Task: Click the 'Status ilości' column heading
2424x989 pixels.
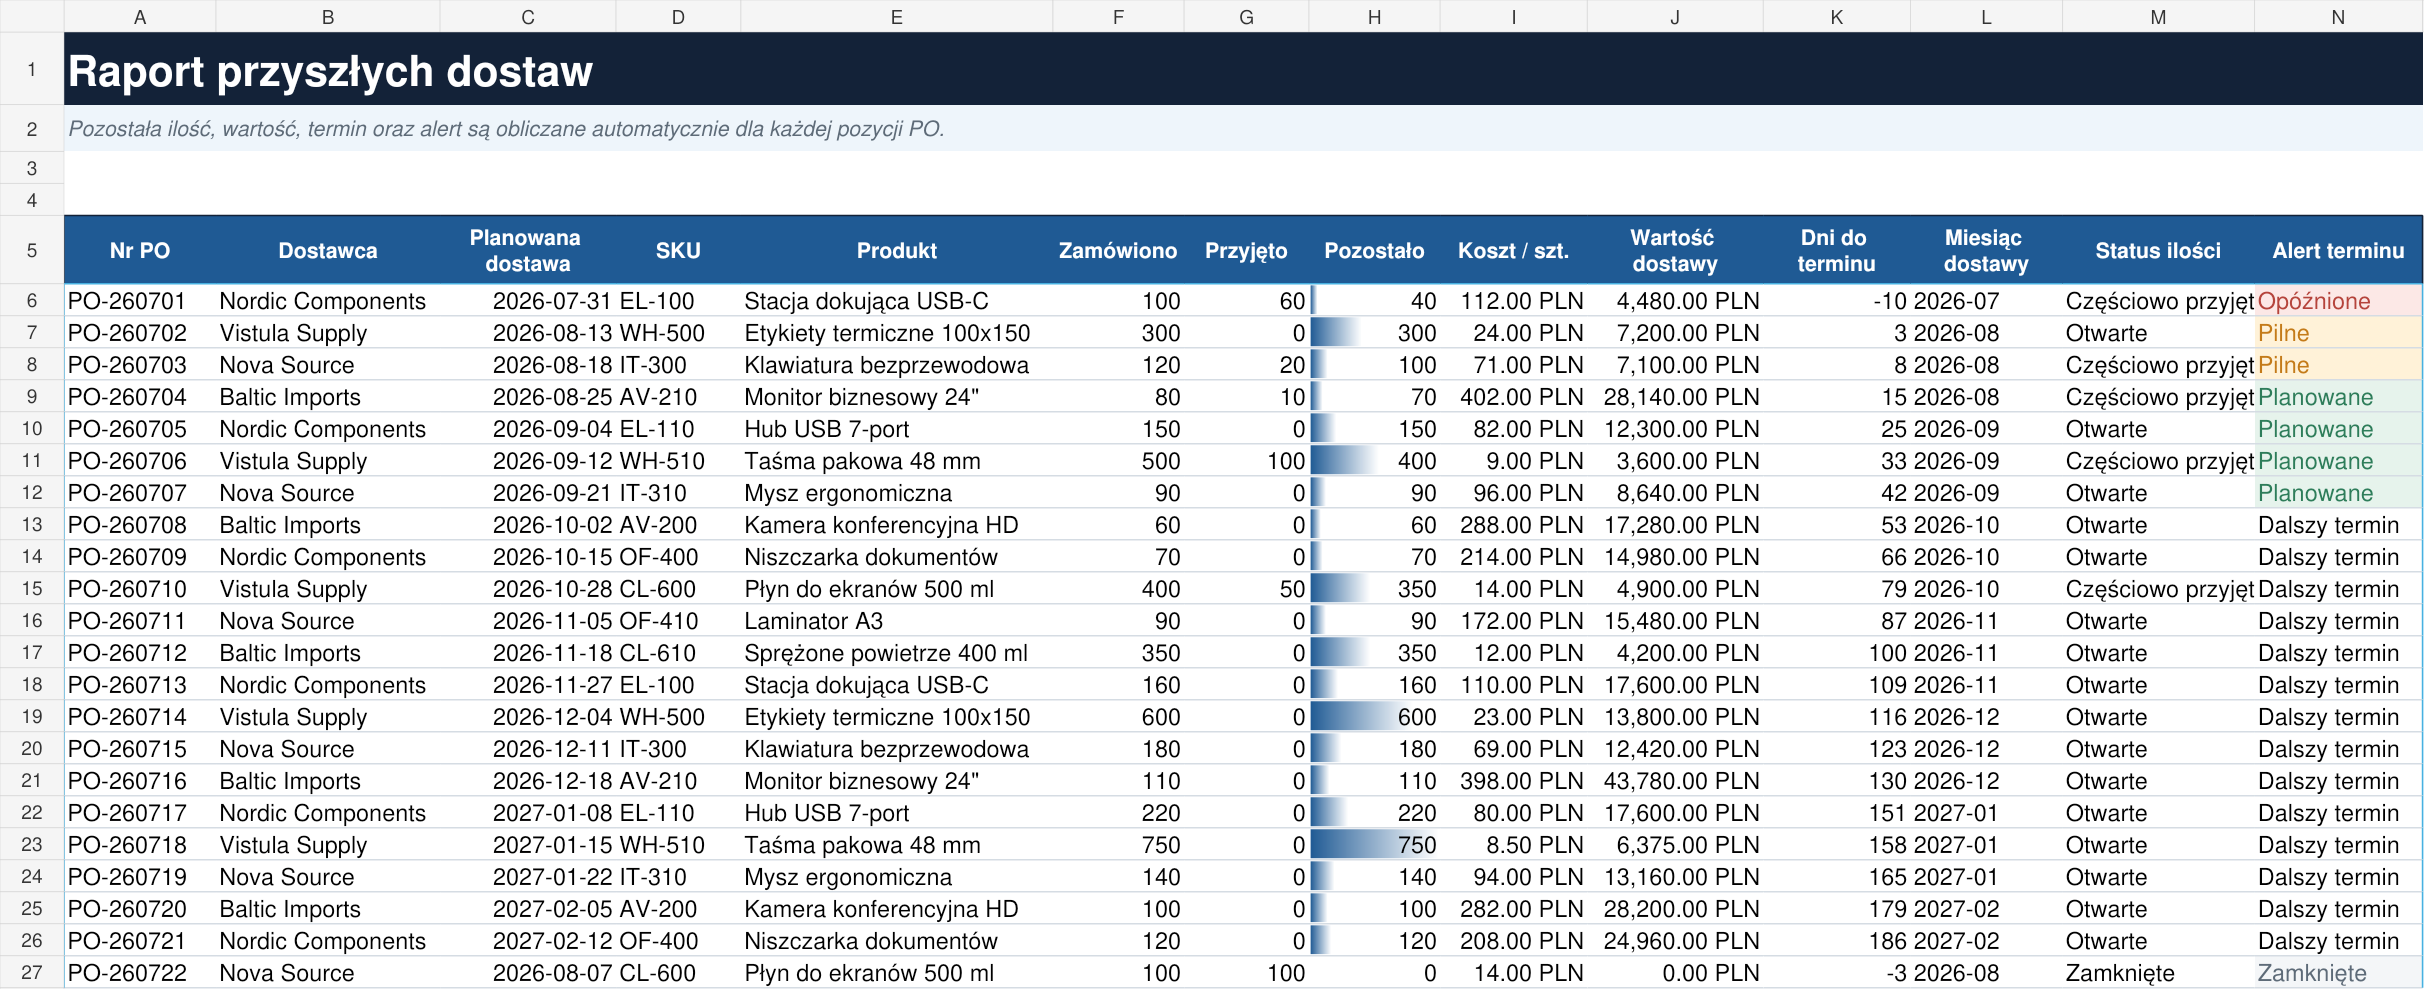Action: 2158,251
